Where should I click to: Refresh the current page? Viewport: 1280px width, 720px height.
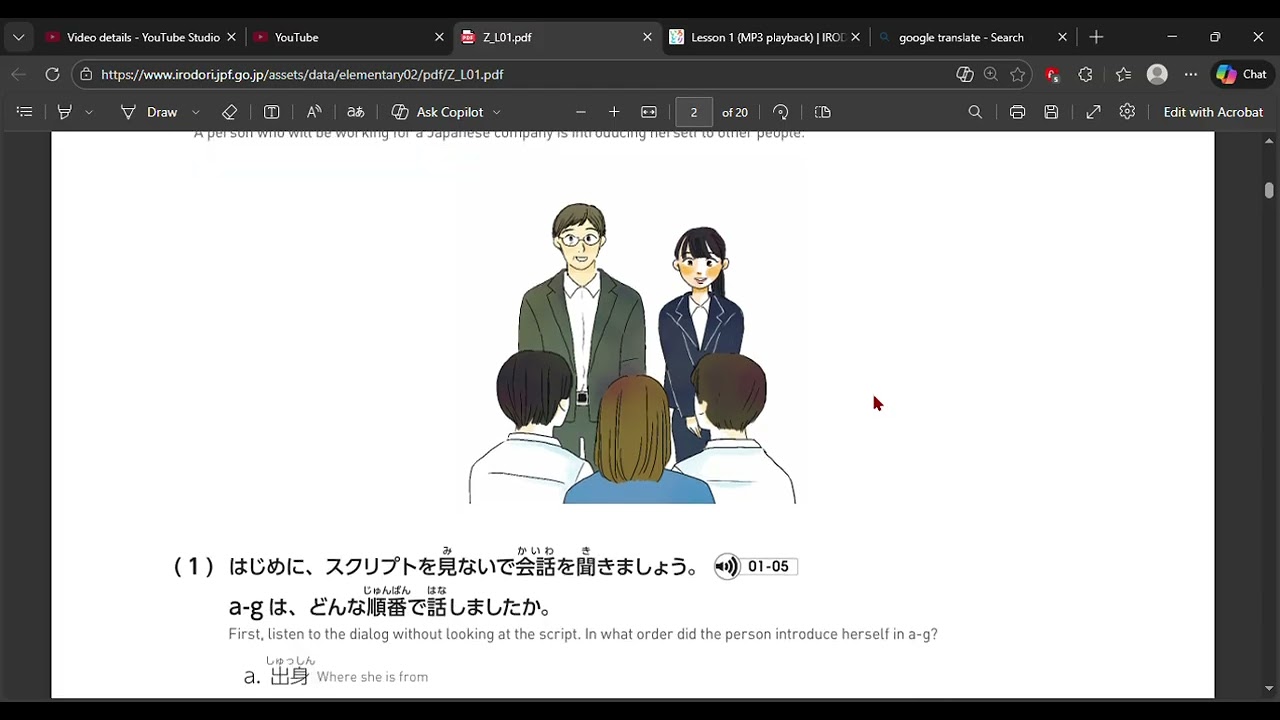click(x=52, y=74)
